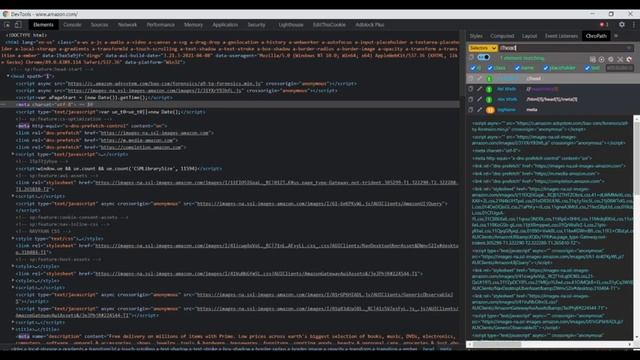640x360 pixels.
Task: Click the green count badge of Rel XPath
Action: tap(489, 89)
